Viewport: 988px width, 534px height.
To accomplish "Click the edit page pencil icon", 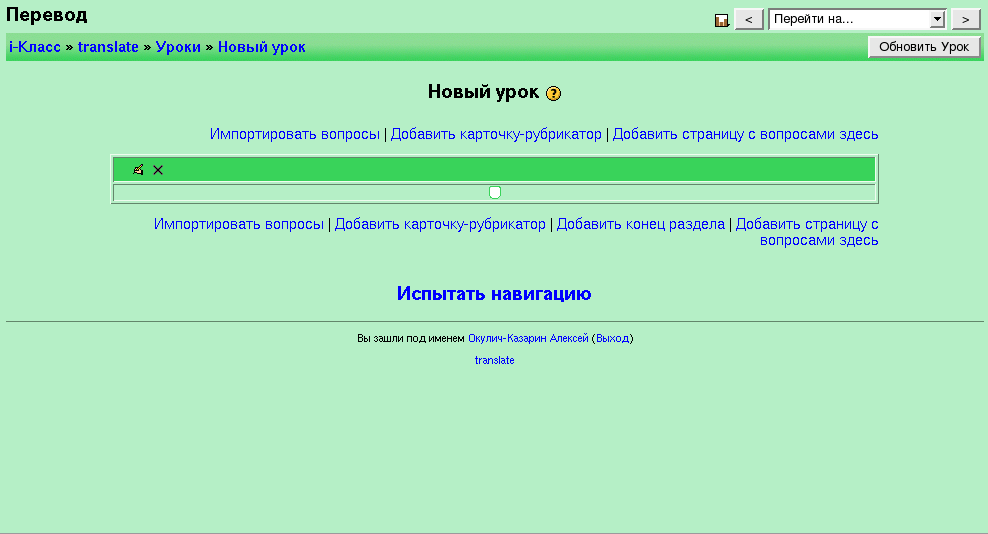I will click(x=138, y=170).
